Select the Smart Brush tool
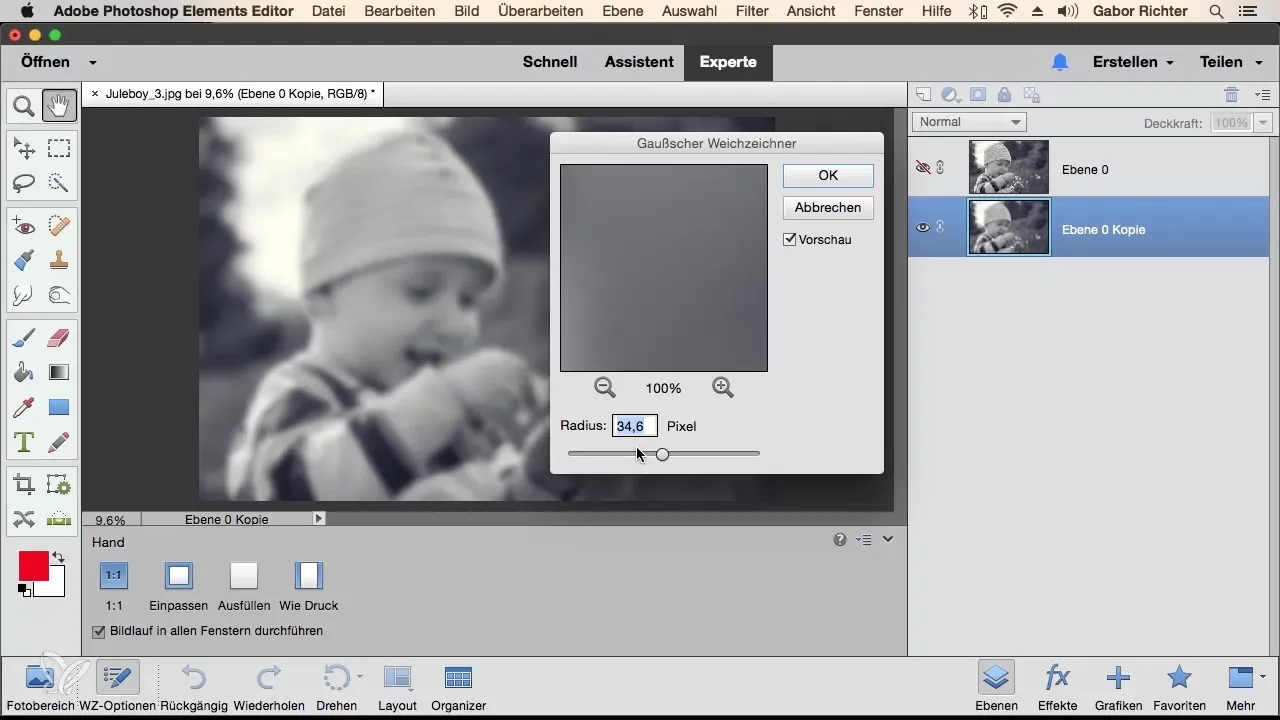The width and height of the screenshot is (1280, 720). pos(24,260)
